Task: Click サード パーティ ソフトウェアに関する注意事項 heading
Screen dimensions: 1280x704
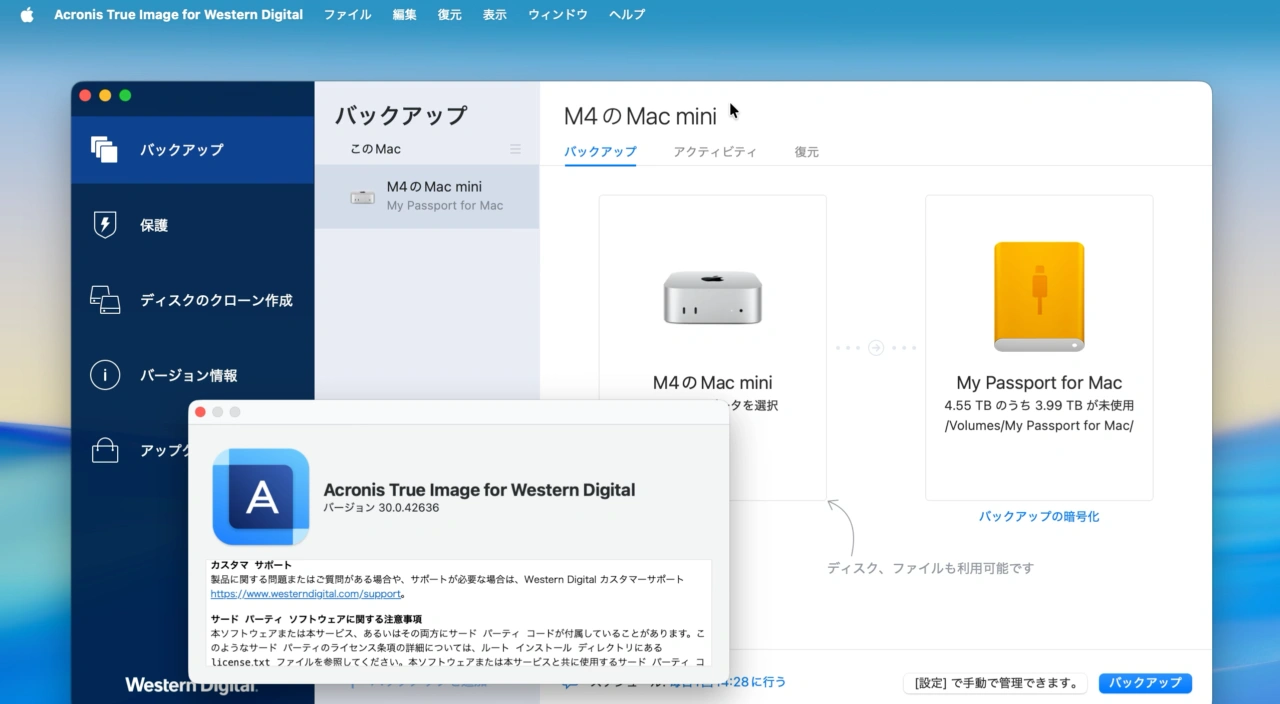Action: coord(316,620)
